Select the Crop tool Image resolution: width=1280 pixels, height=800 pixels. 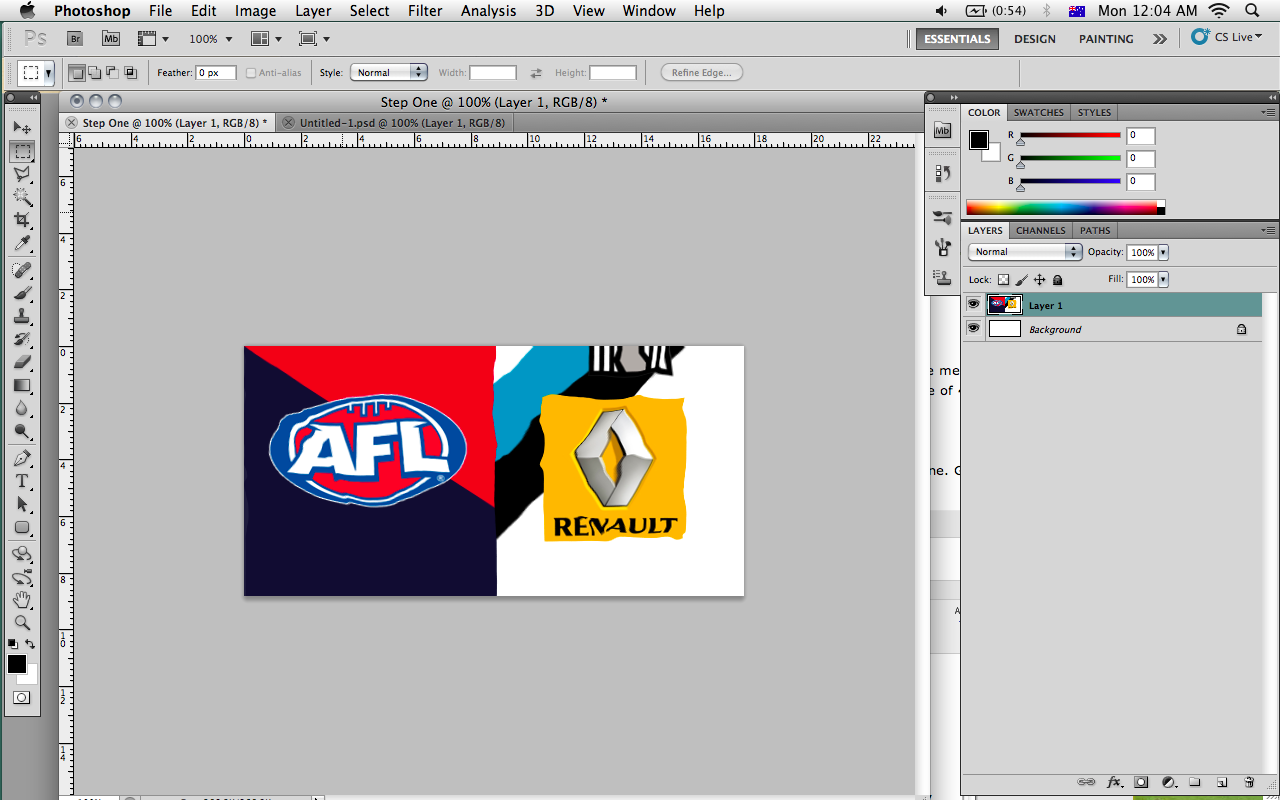tap(22, 220)
